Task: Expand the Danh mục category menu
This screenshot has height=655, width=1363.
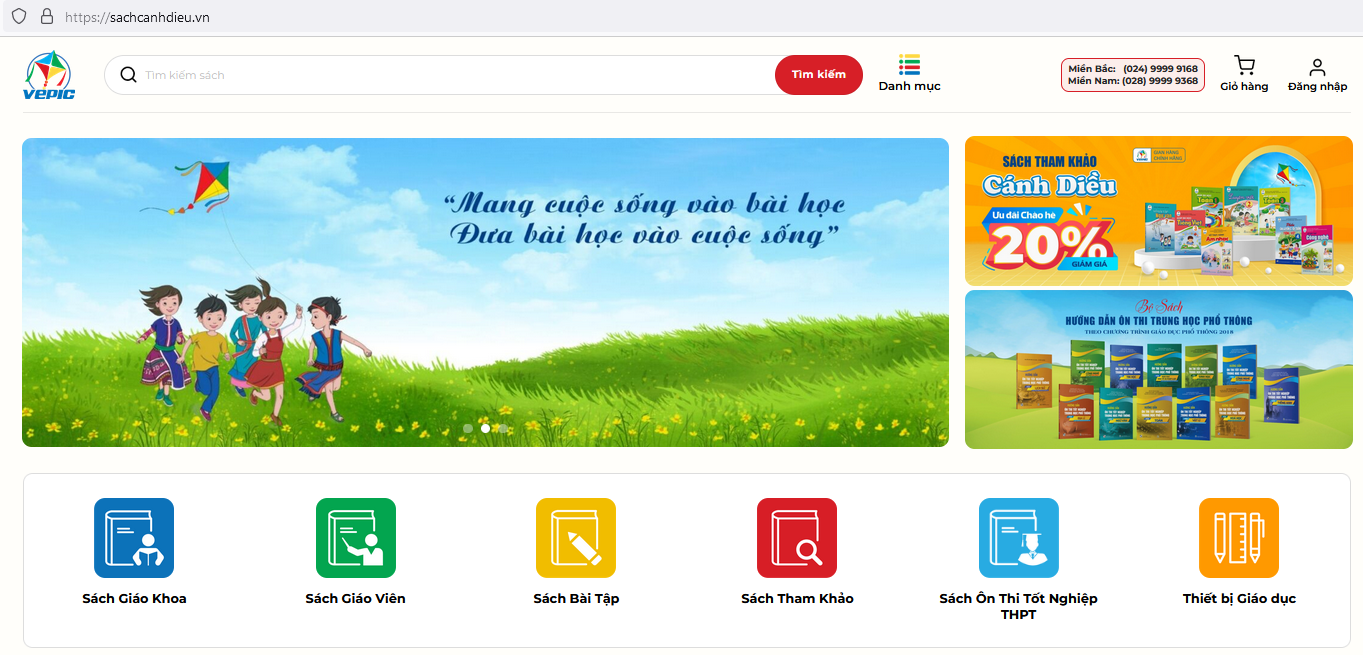Action: 909,73
